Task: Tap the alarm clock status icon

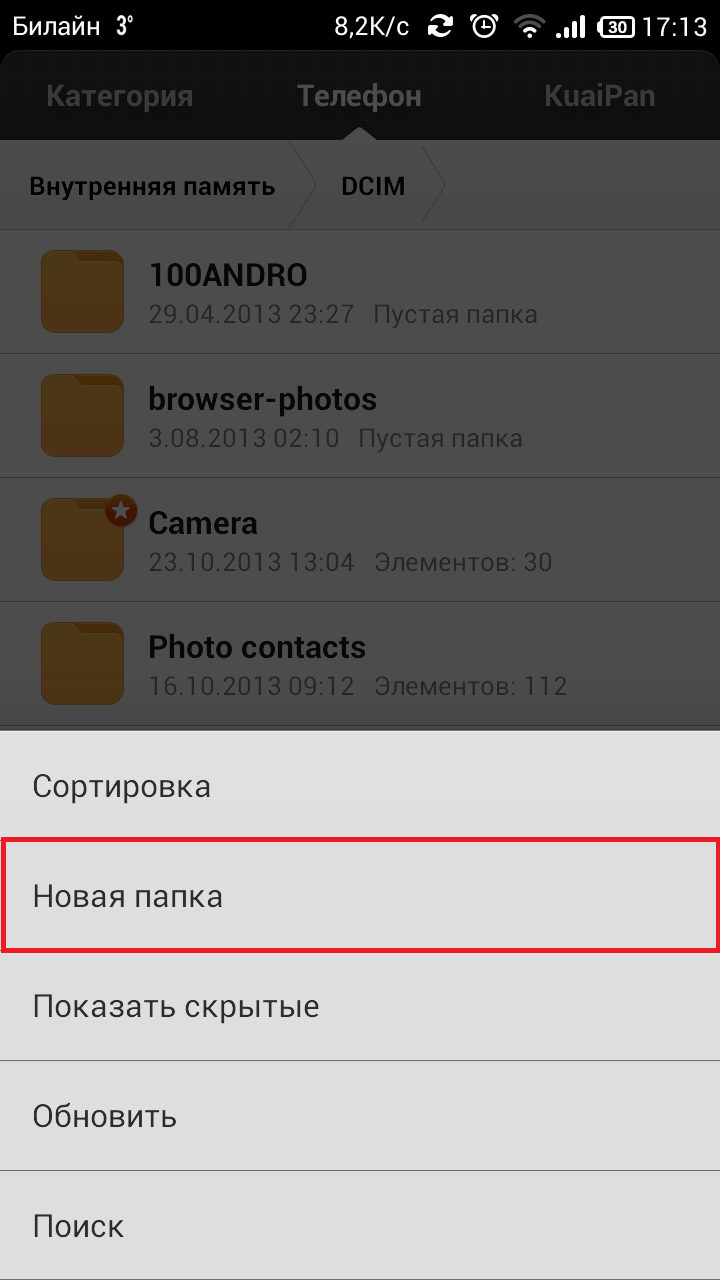Action: click(485, 27)
